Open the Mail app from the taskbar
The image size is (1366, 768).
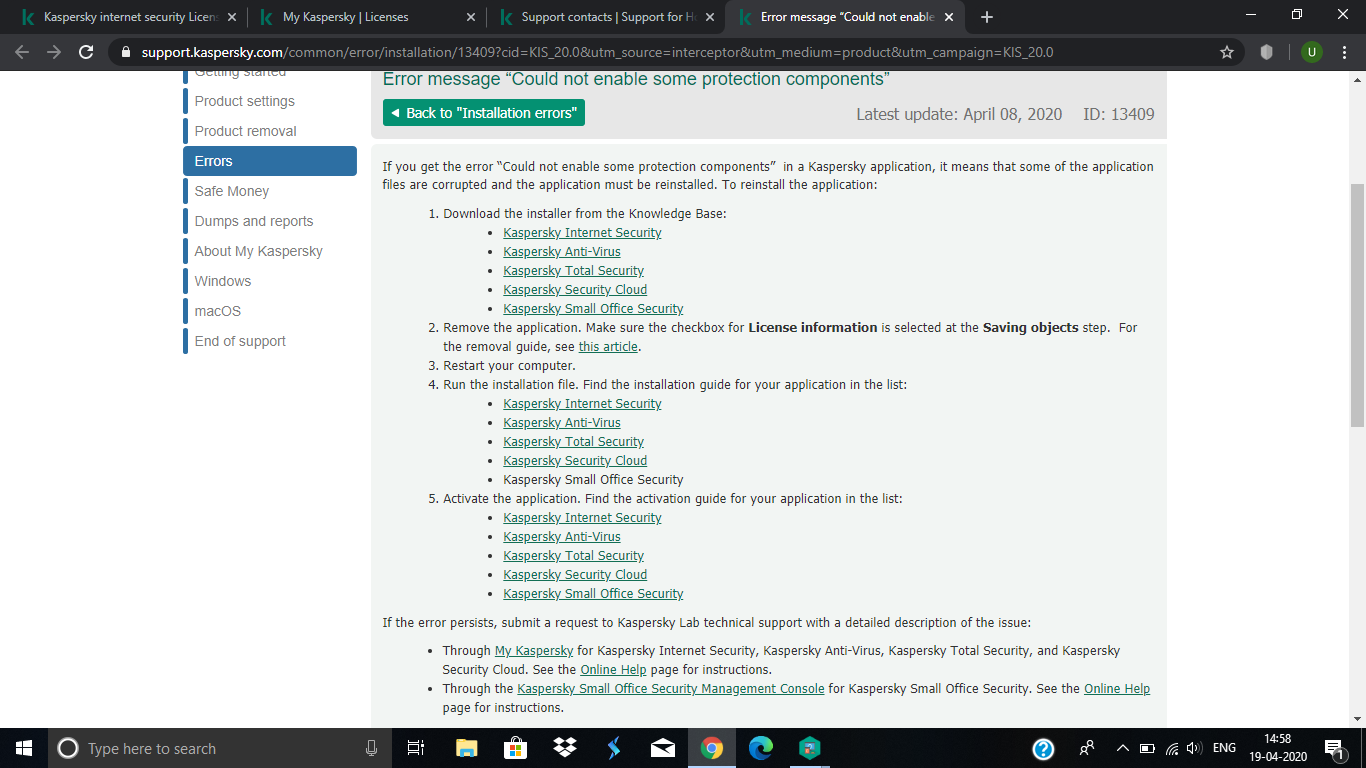coord(661,748)
